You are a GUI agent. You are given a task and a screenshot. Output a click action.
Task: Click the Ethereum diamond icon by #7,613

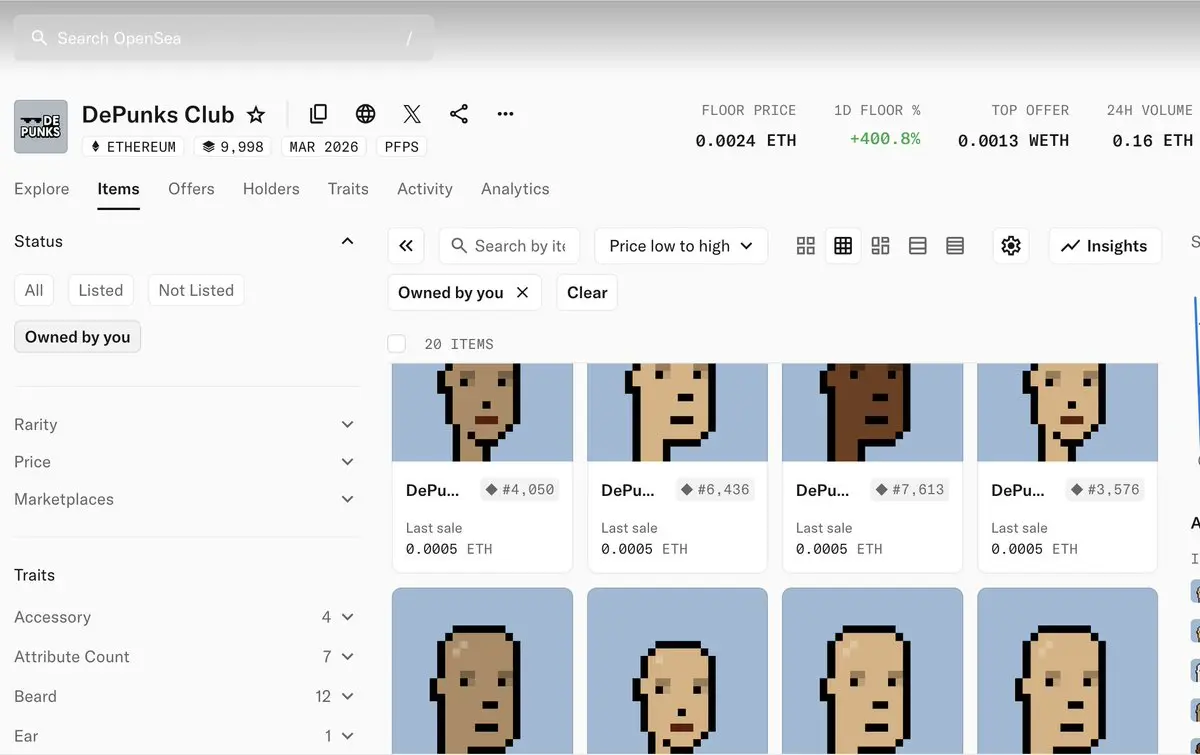(x=881, y=490)
